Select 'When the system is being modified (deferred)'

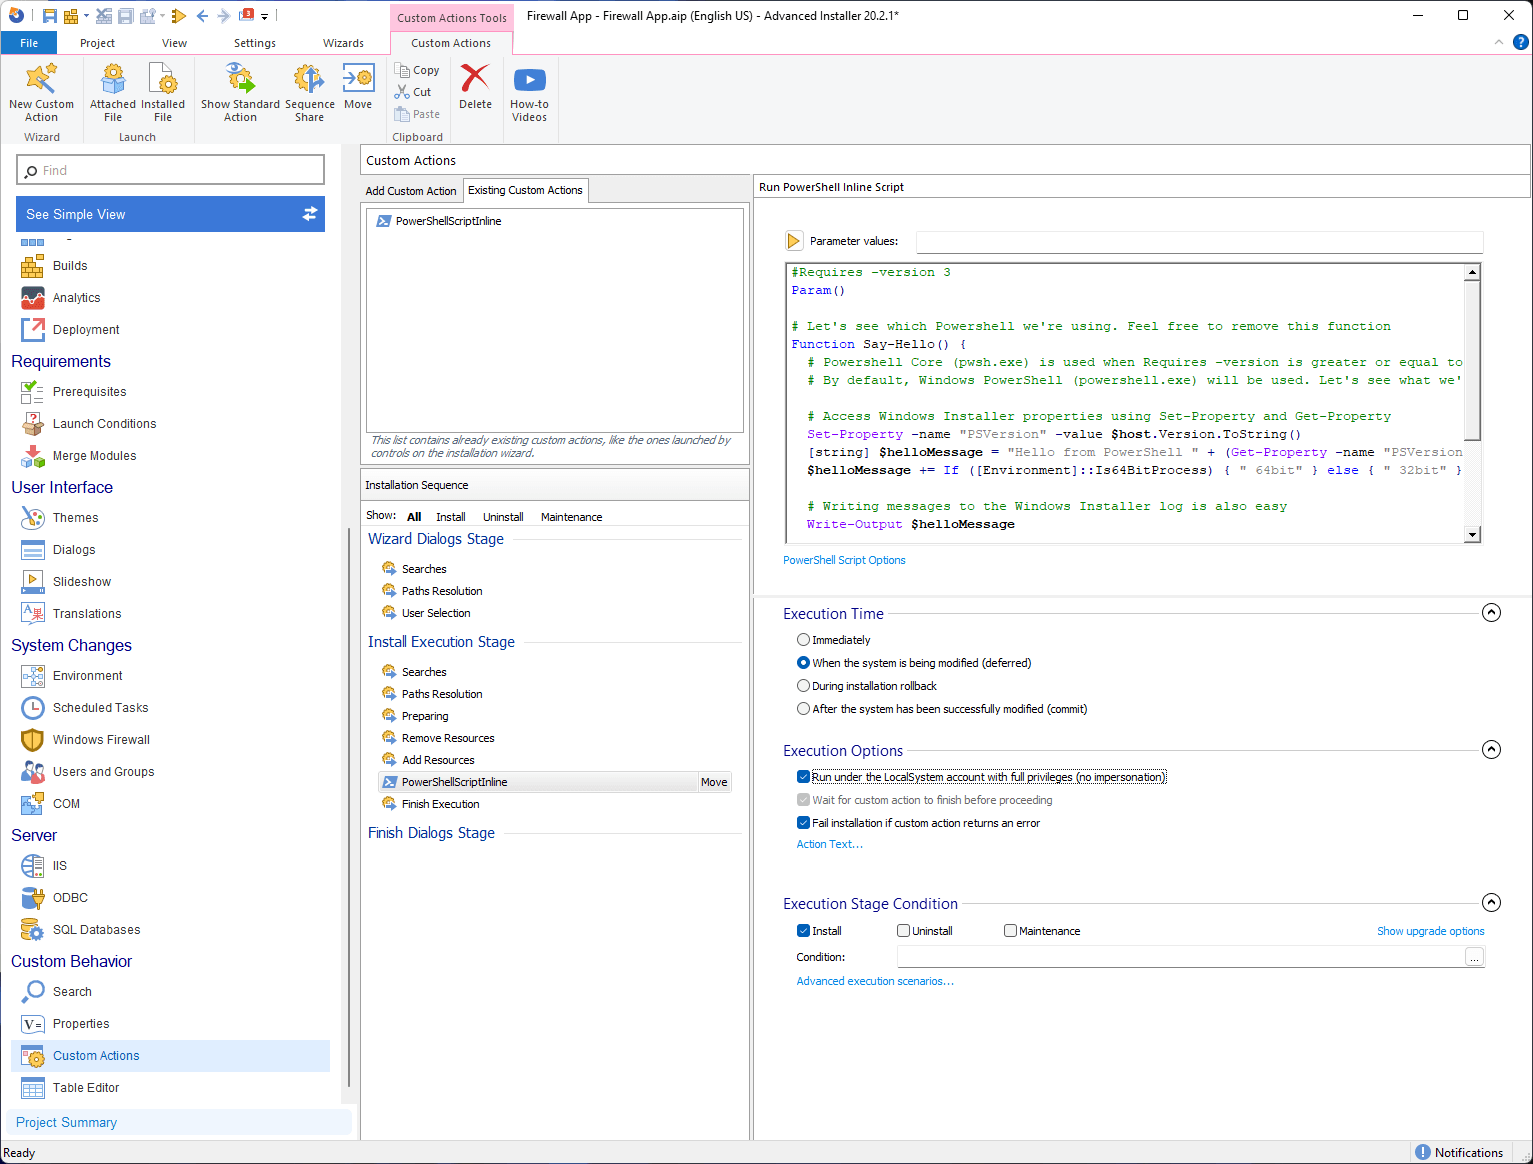coord(803,663)
